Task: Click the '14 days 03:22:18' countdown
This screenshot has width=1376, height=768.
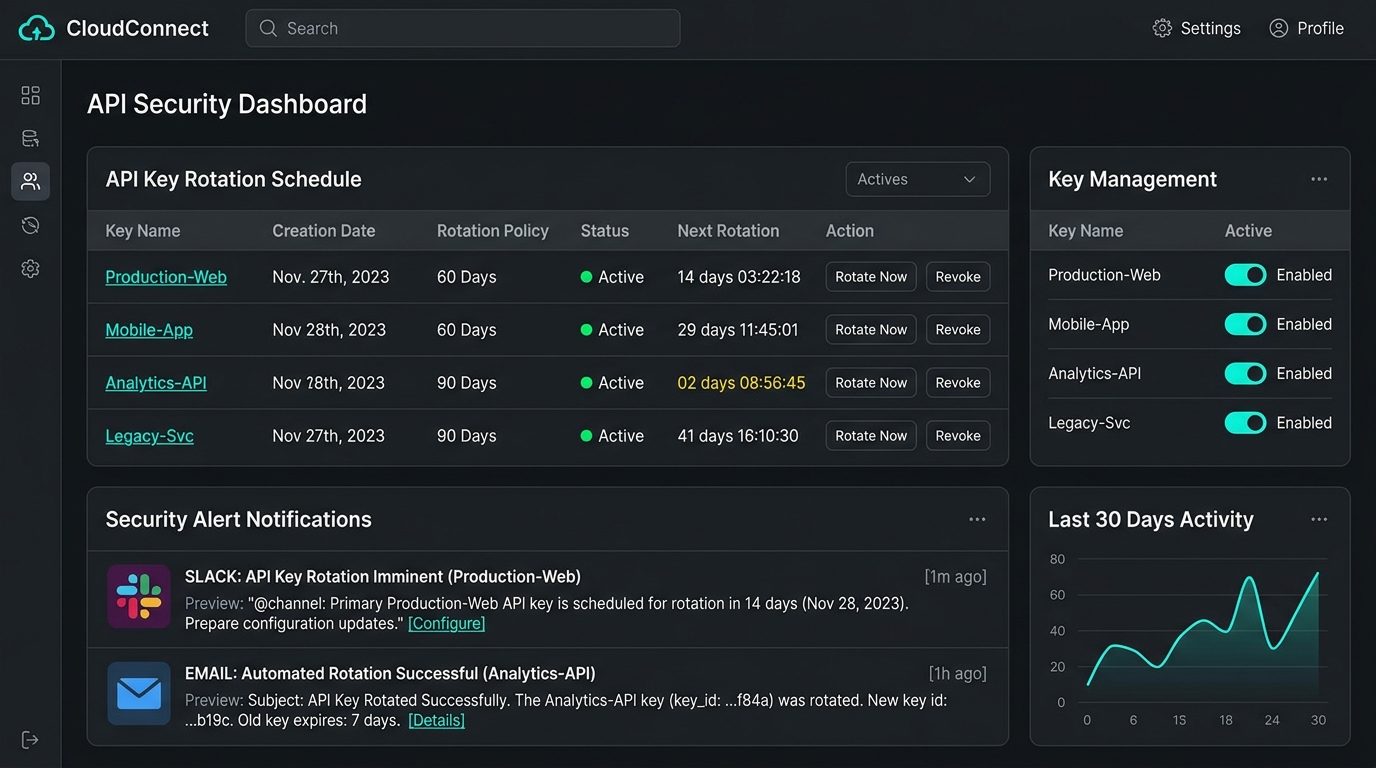Action: pos(739,277)
